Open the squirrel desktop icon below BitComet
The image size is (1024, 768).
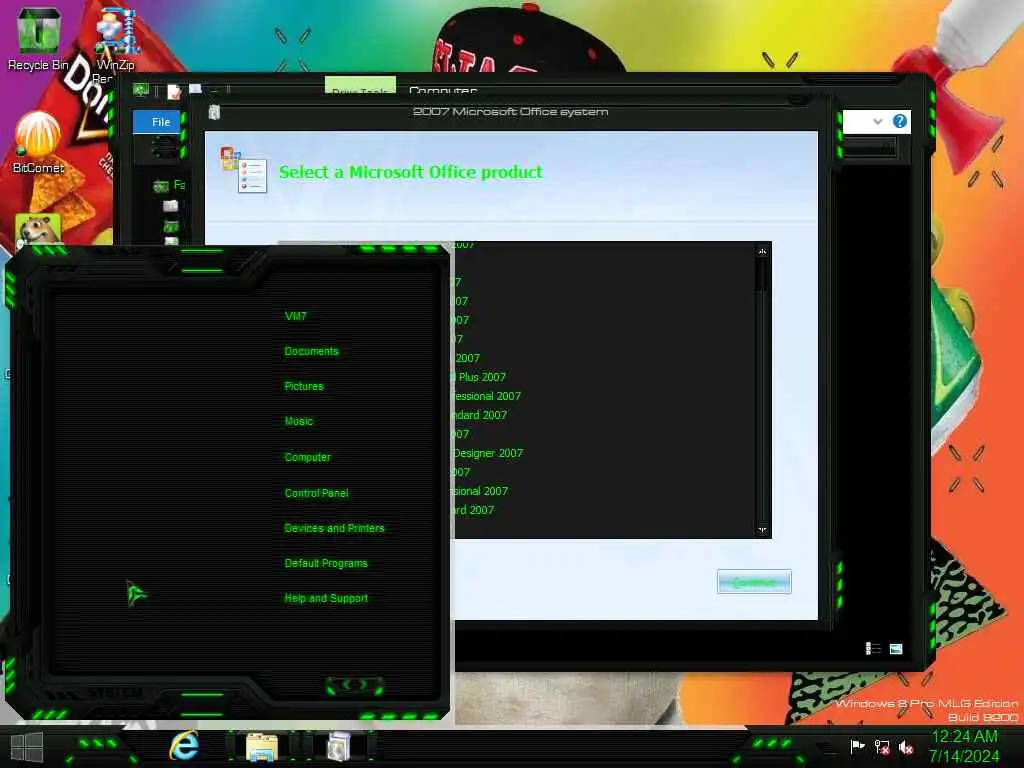click(39, 230)
